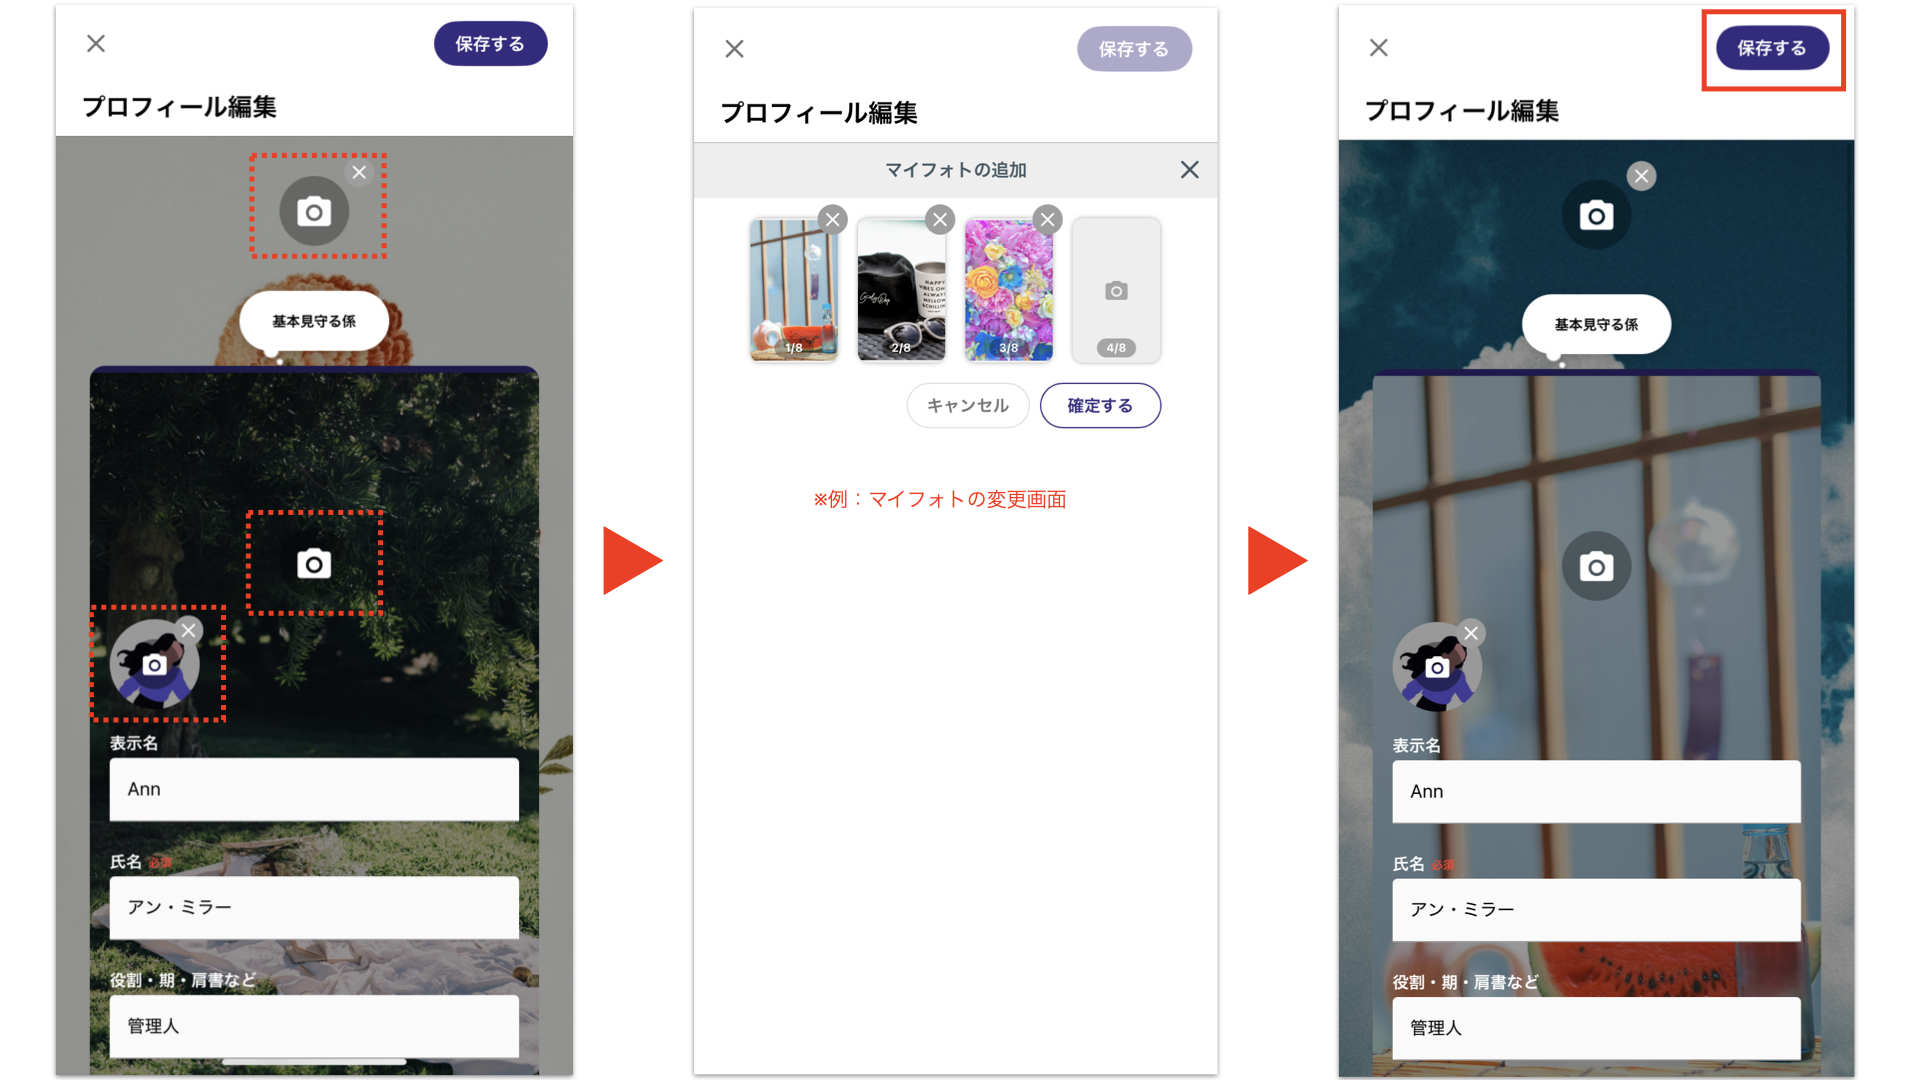1920x1080 pixels.
Task: Add photo in empty 4/8 slot
Action: click(x=1116, y=291)
